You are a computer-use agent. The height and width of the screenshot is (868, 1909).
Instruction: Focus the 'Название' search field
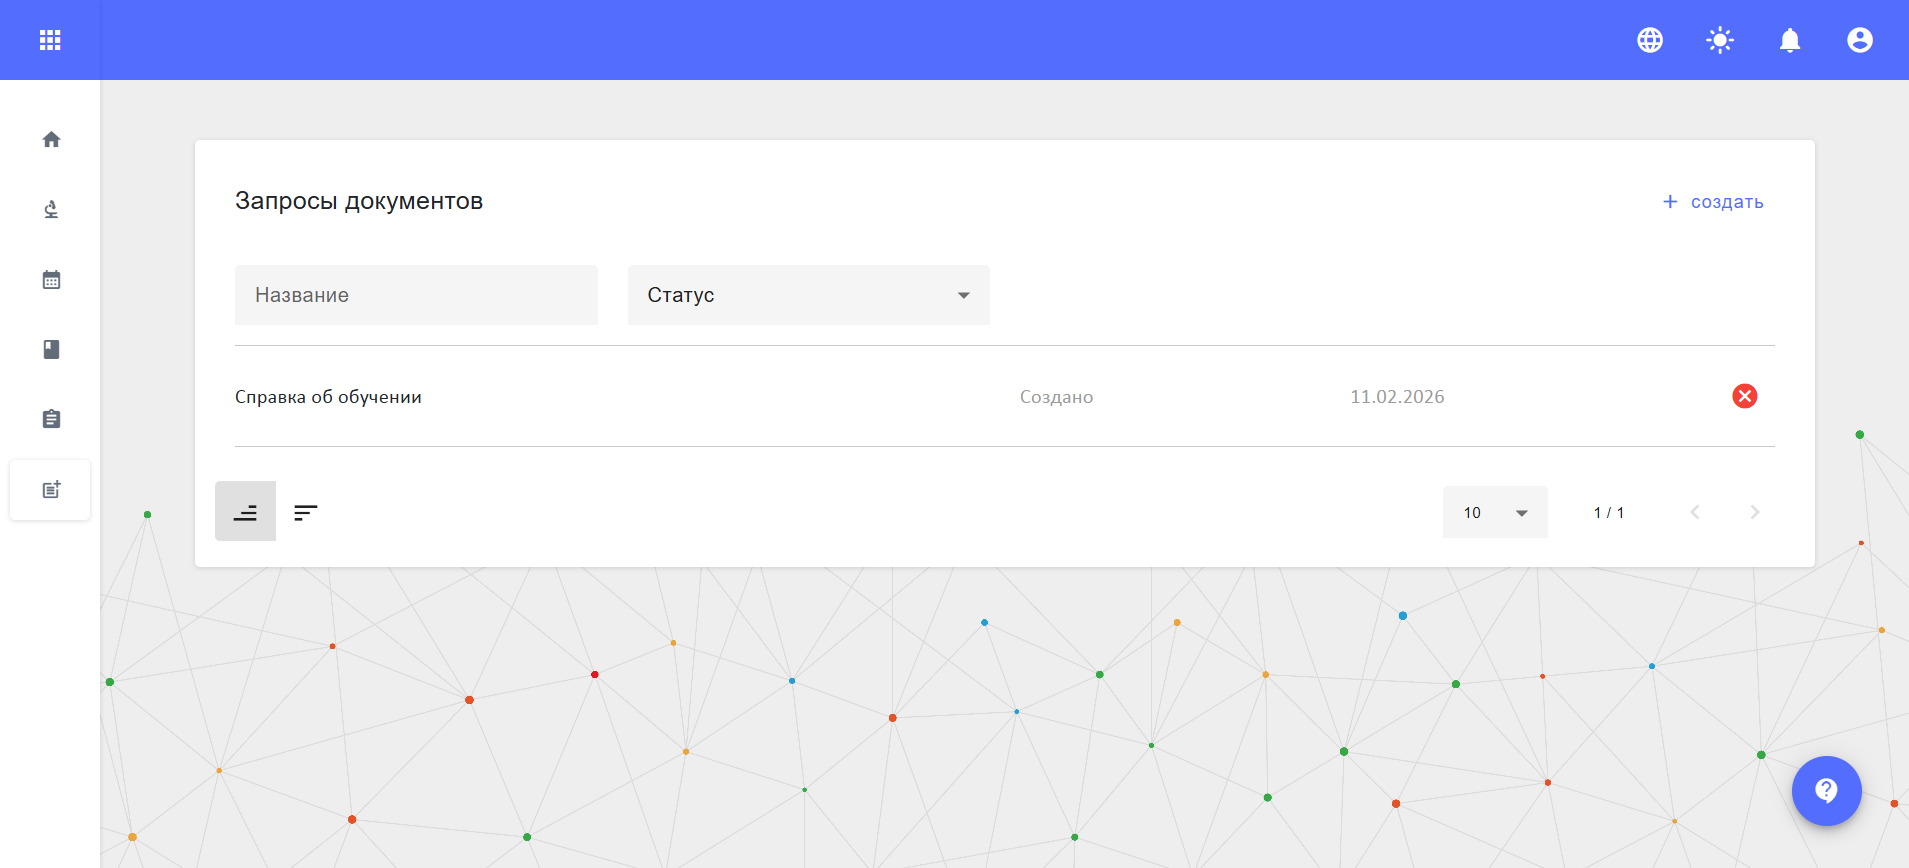416,295
